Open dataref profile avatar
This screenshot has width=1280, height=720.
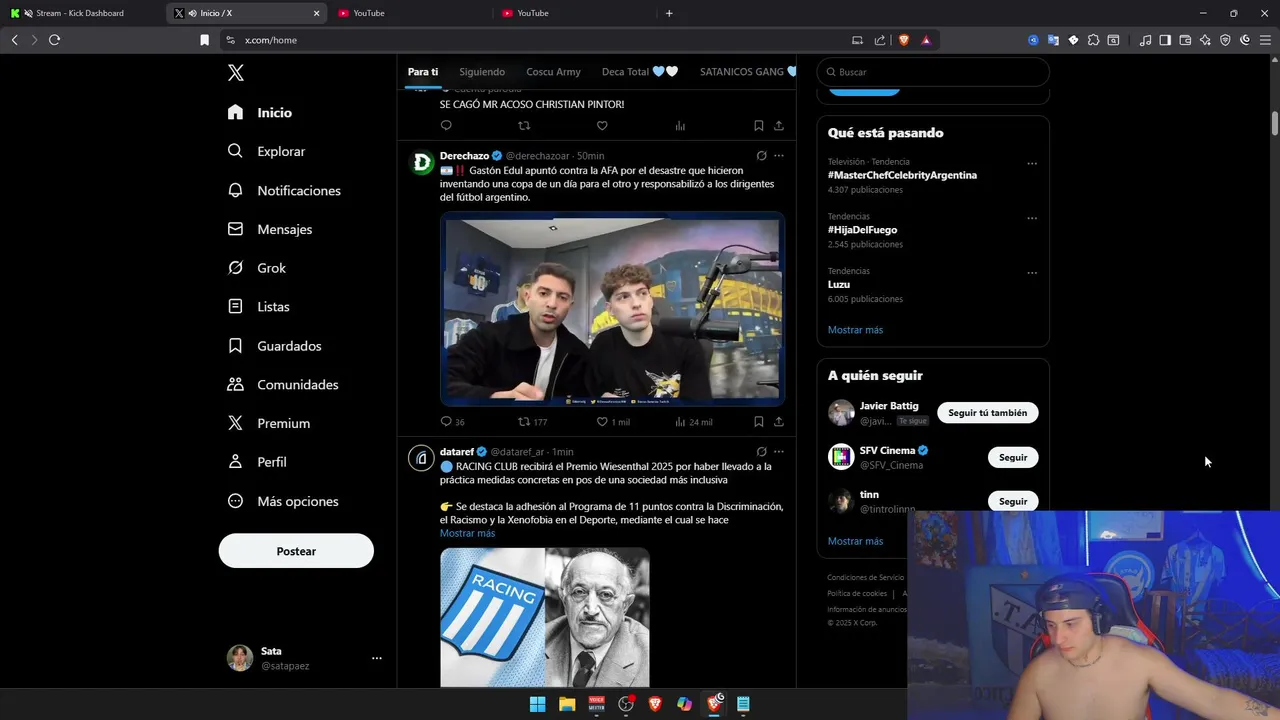coord(421,458)
